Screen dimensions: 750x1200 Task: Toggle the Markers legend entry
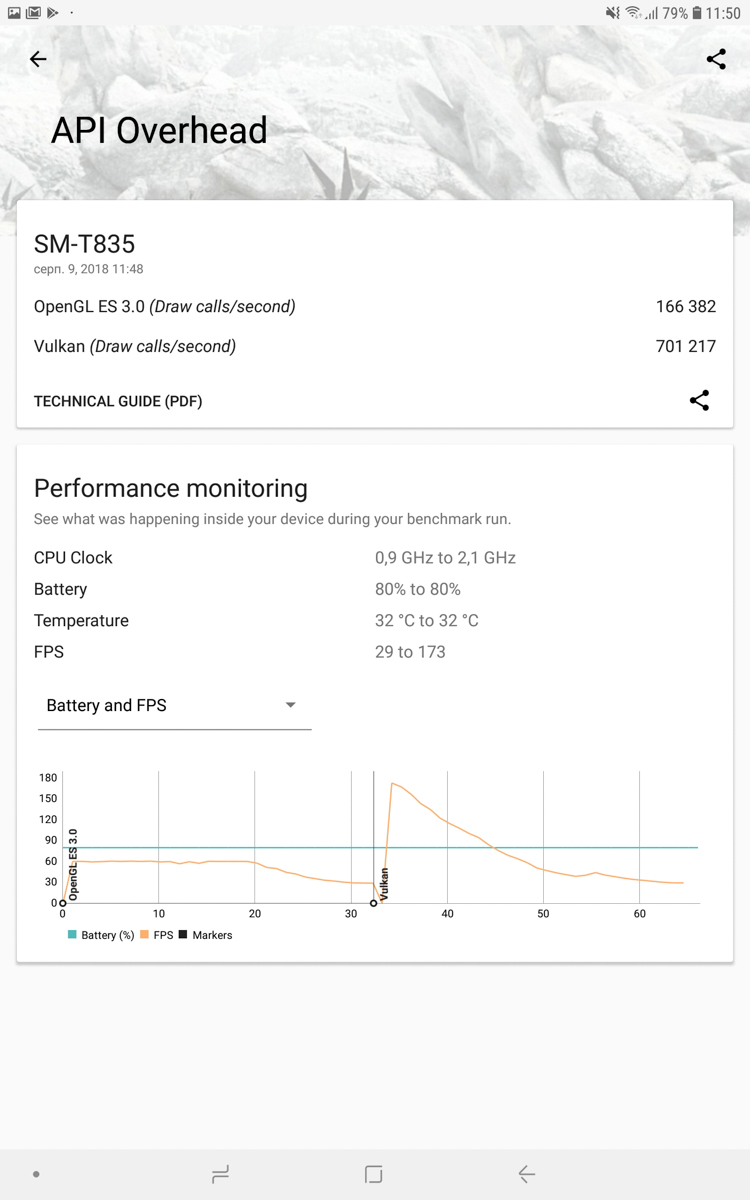click(x=205, y=935)
